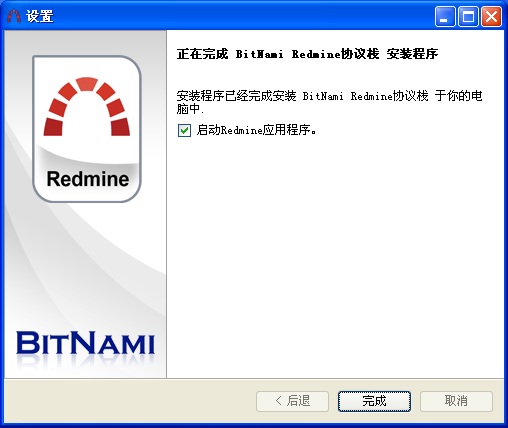Minimize the 设置 installer window

[x=445, y=16]
